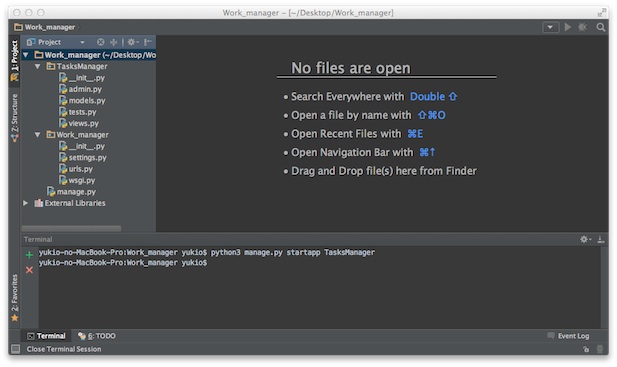Select __init__.py under inner Work_manager
Screen dimensions: 617x367
[87, 146]
